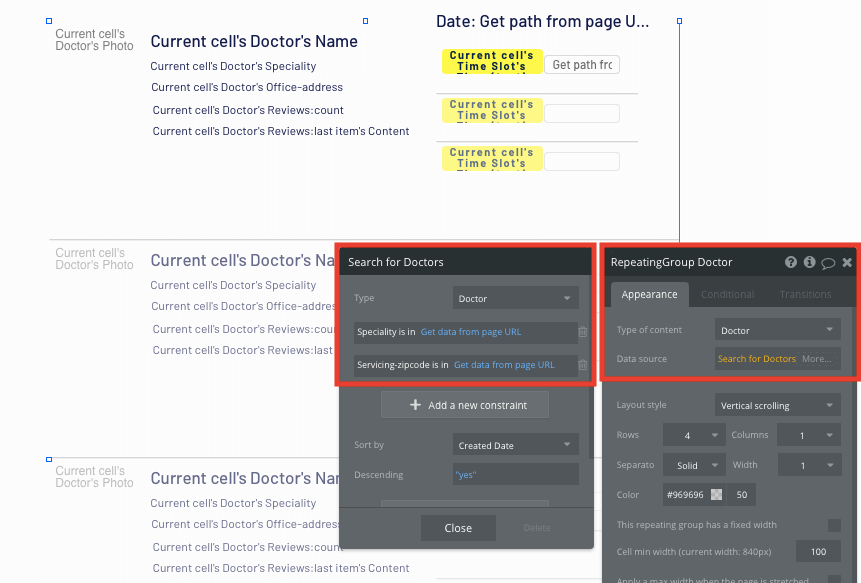
Task: Open help via the question mark icon
Action: (791, 262)
